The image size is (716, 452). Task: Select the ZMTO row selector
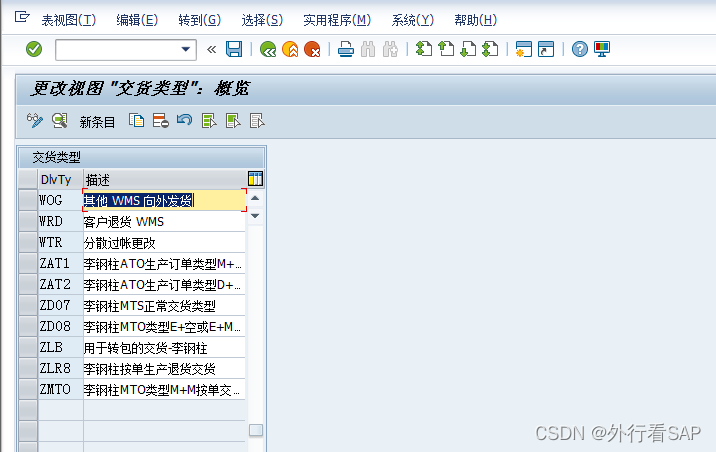(28, 389)
